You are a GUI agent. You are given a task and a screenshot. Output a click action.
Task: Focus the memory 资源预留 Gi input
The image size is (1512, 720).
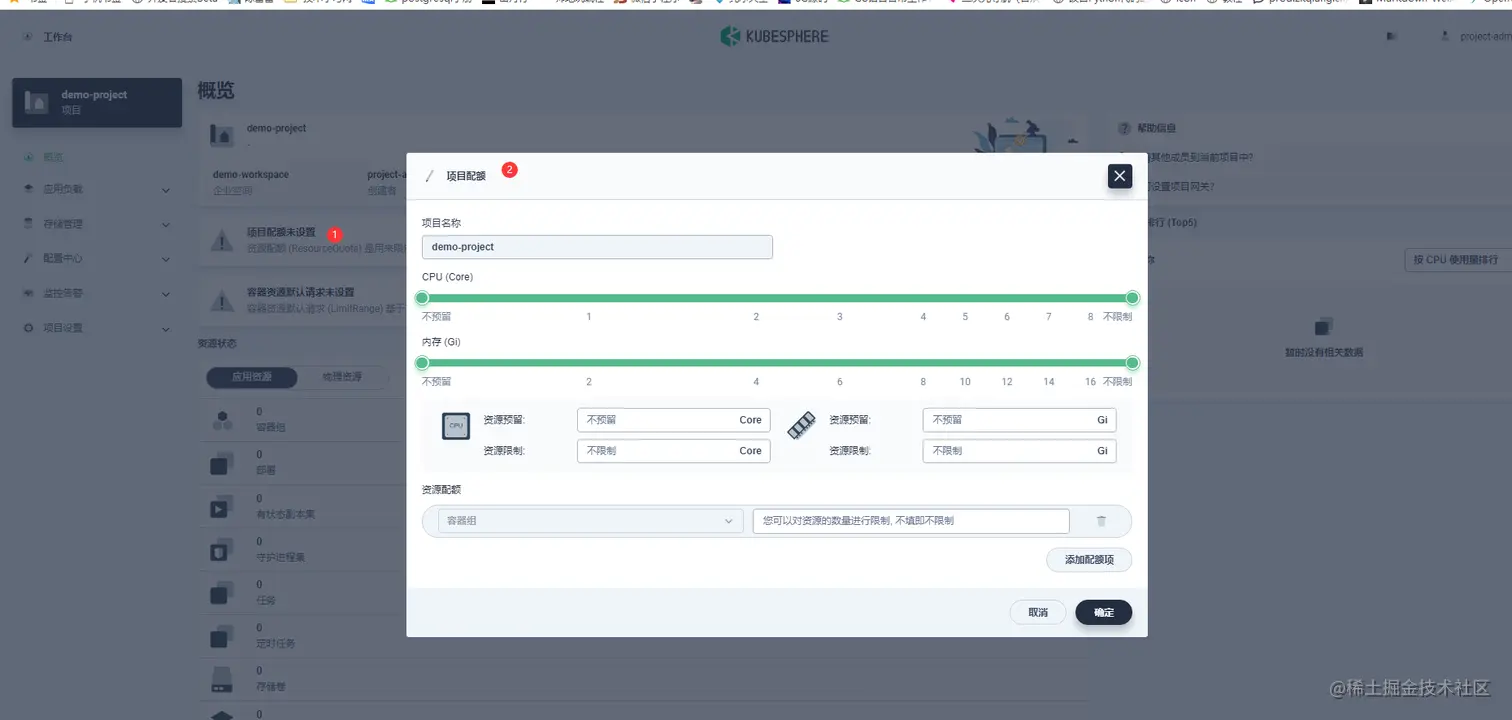point(1019,420)
